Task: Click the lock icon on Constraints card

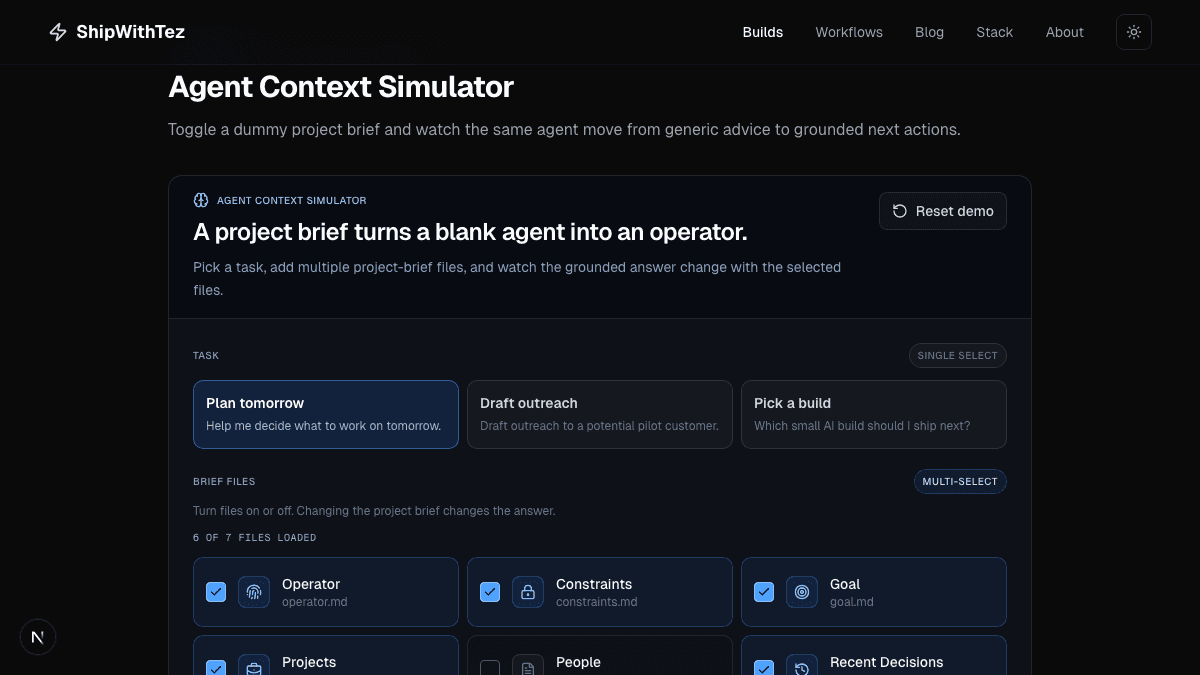Action: tap(528, 592)
